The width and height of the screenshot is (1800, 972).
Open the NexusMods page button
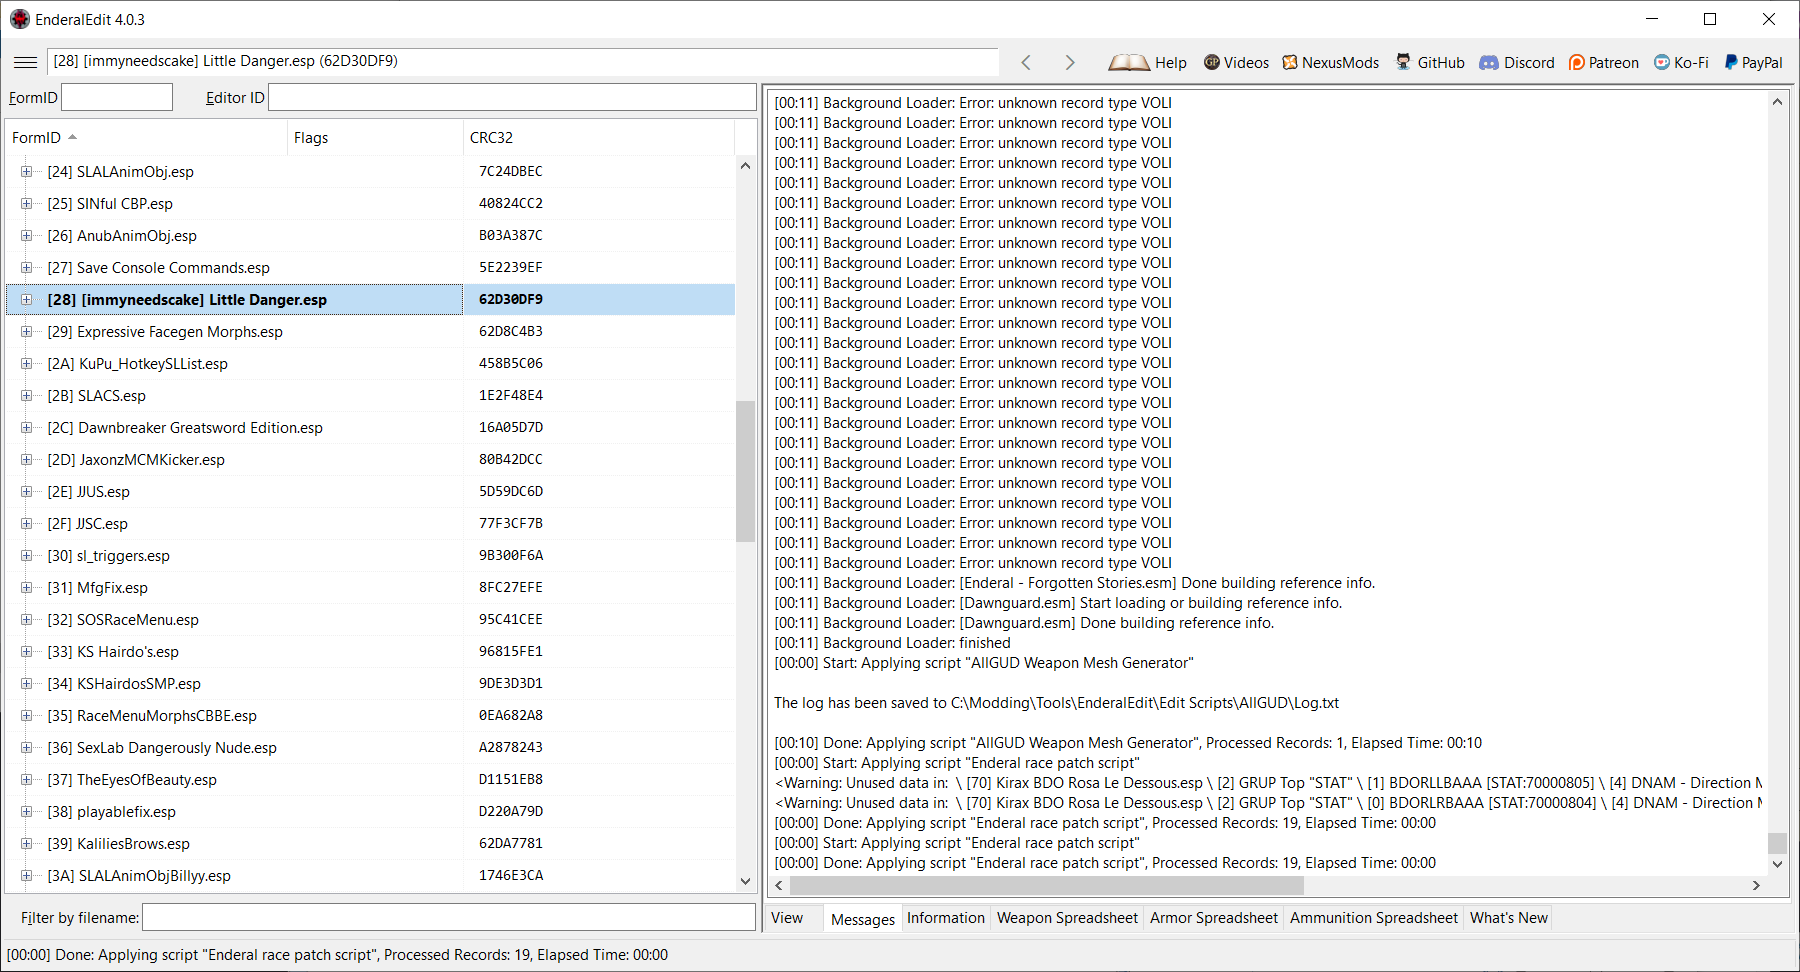click(1331, 62)
